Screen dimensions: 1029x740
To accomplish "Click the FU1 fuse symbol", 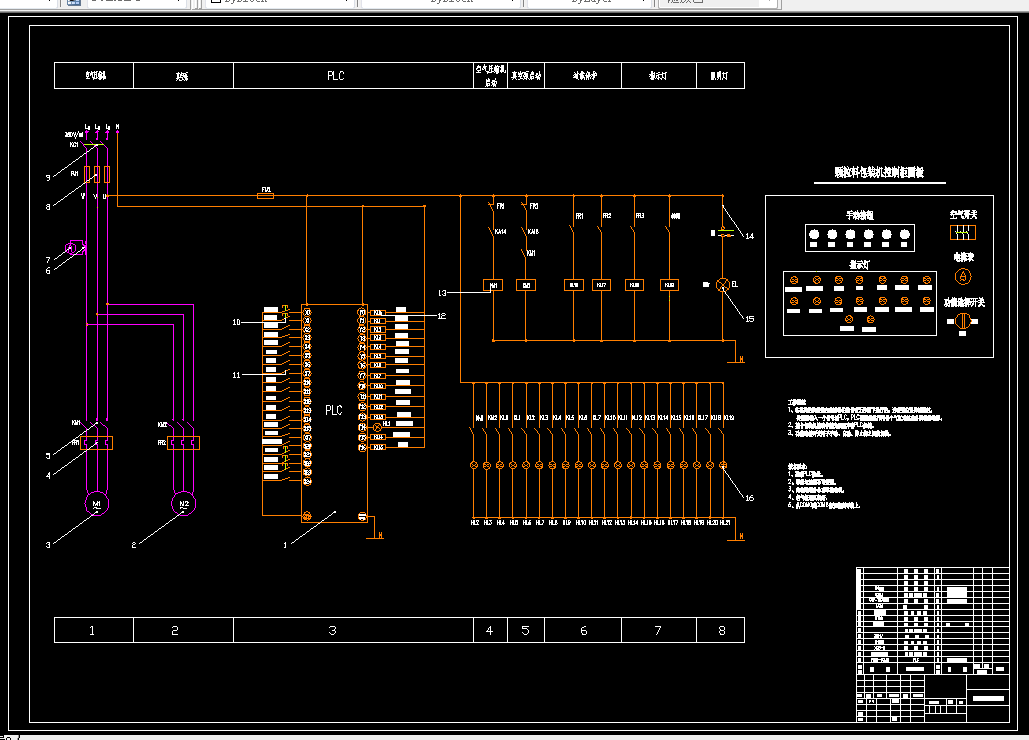I will [x=266, y=195].
